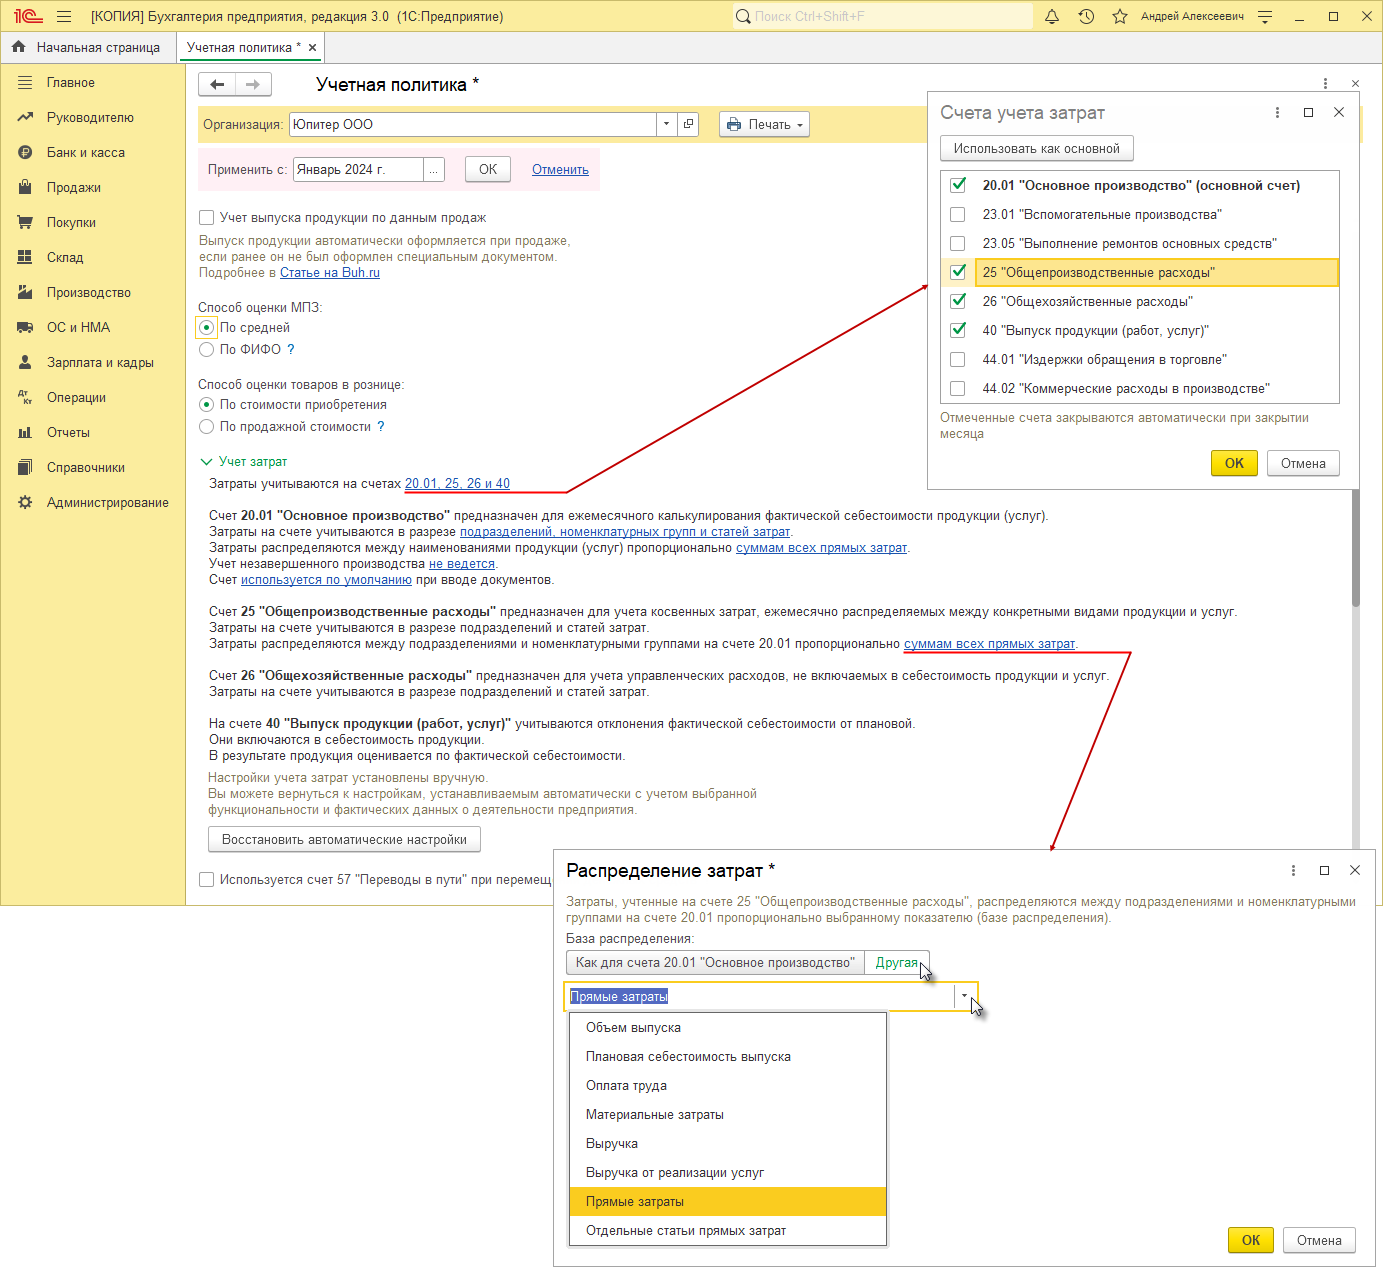Uncheck account 20.01 Основное производство
This screenshot has width=1383, height=1269.
tap(958, 185)
